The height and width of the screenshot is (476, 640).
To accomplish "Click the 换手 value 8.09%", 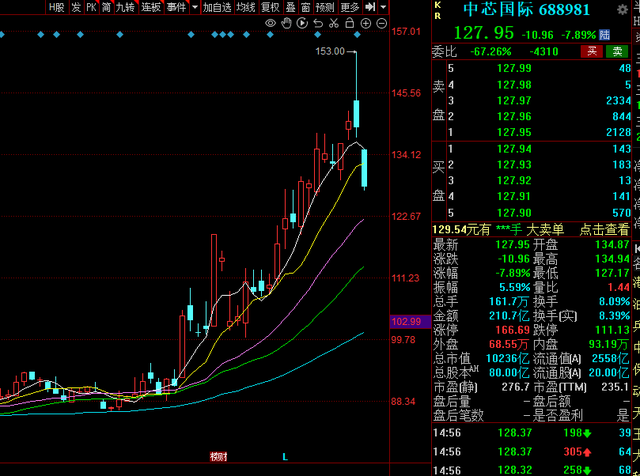I will point(614,301).
